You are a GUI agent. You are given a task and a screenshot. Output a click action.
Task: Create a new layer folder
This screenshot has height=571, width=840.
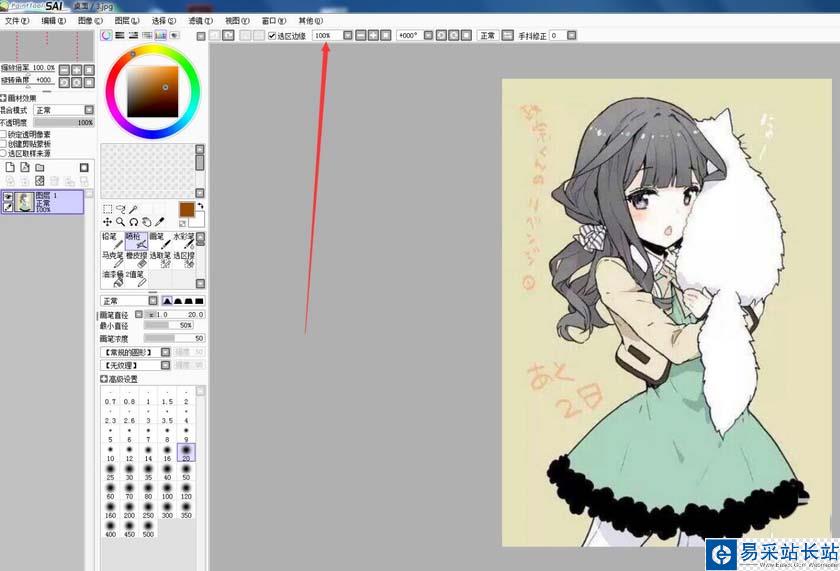click(x=40, y=168)
